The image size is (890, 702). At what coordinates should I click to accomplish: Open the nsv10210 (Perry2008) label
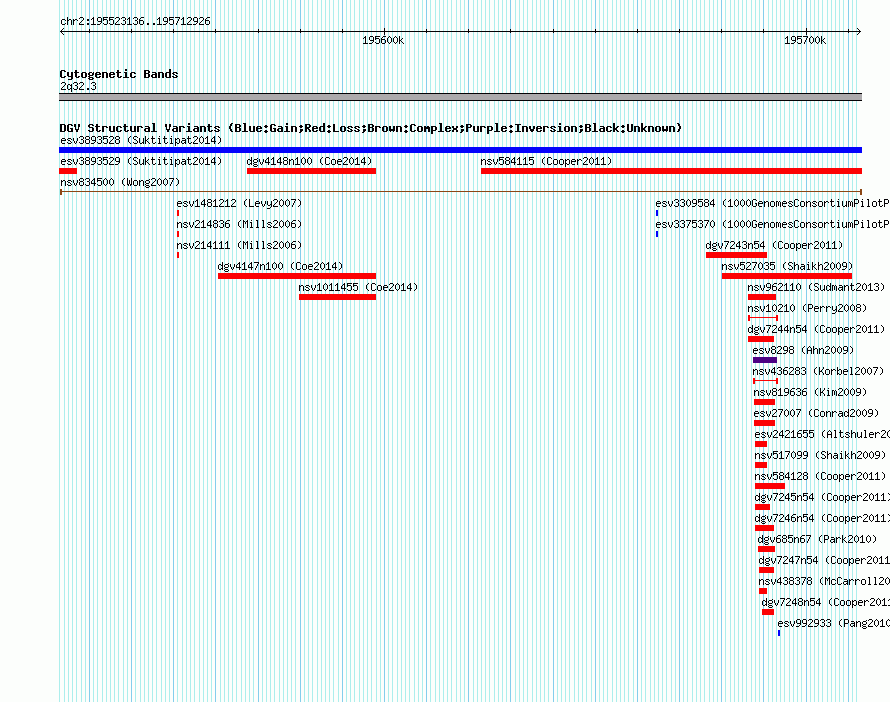point(807,308)
